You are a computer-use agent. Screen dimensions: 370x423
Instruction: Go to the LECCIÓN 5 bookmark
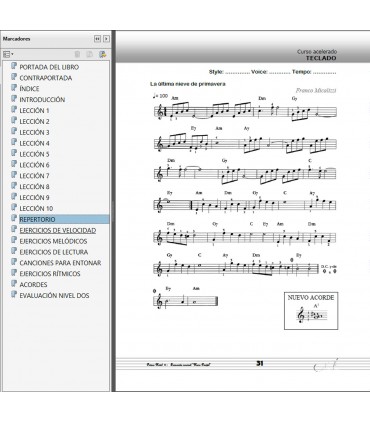point(34,154)
